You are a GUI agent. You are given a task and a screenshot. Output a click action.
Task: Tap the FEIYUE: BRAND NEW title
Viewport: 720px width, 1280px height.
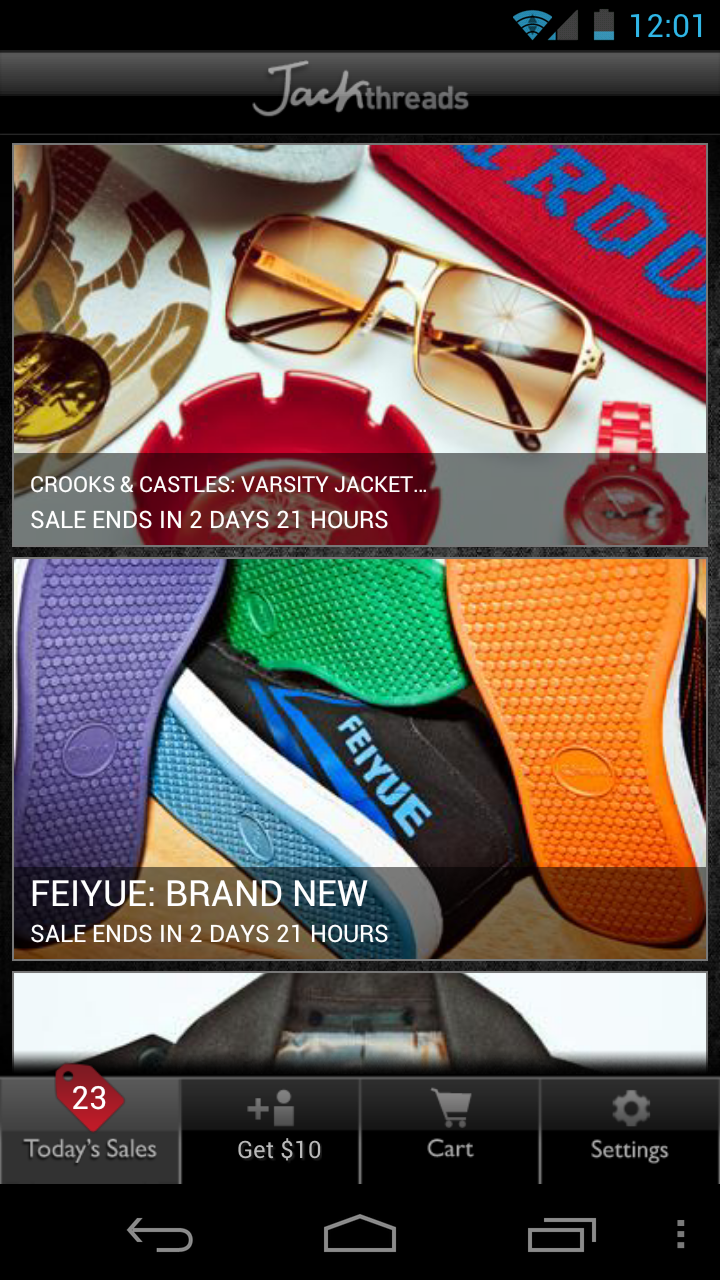point(199,893)
